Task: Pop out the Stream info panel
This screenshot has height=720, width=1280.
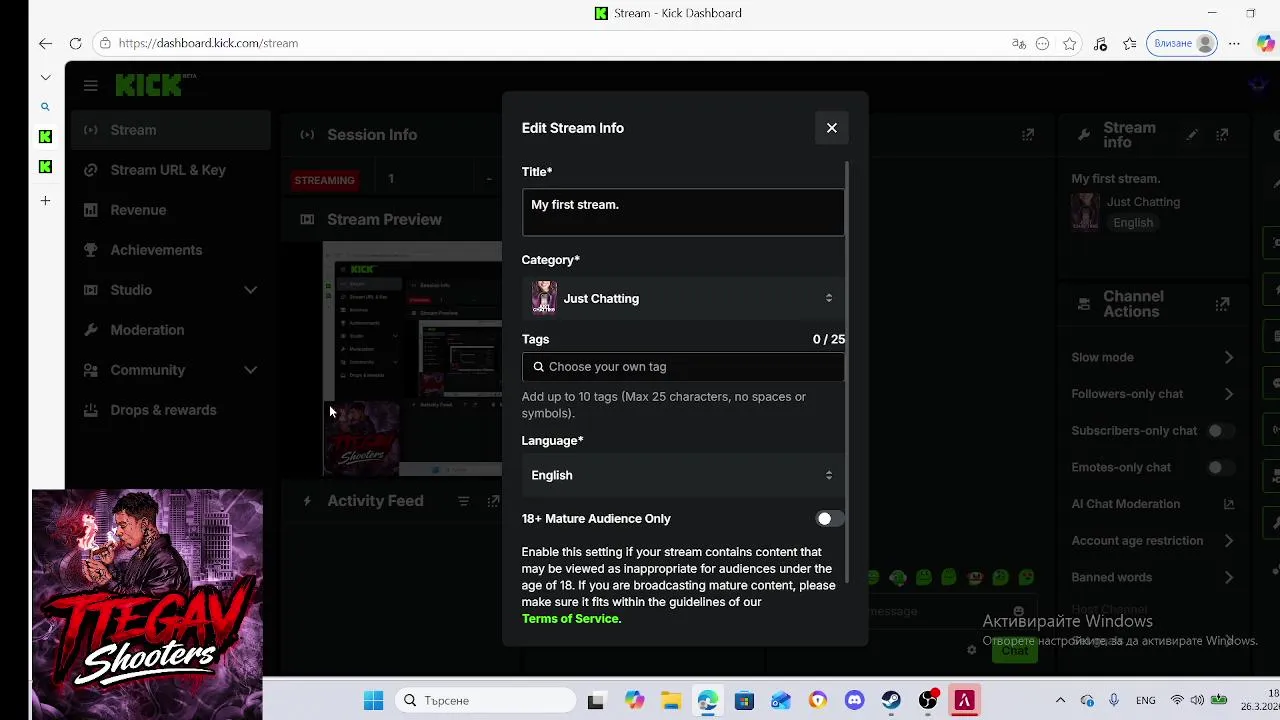Action: click(1222, 135)
